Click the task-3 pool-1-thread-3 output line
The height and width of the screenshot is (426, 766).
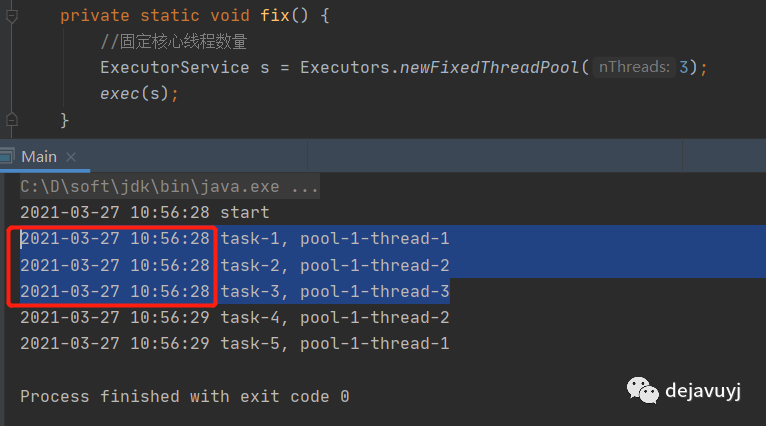coord(334,291)
